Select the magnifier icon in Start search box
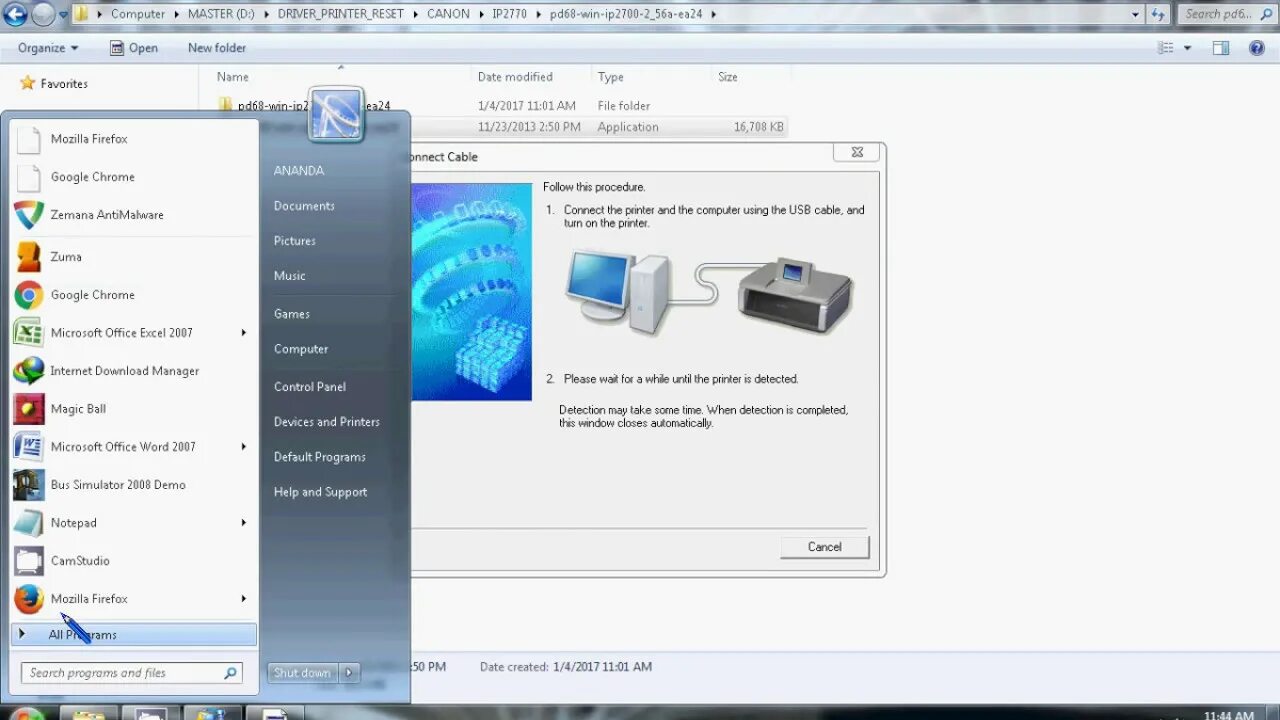1280x720 pixels. (x=230, y=673)
